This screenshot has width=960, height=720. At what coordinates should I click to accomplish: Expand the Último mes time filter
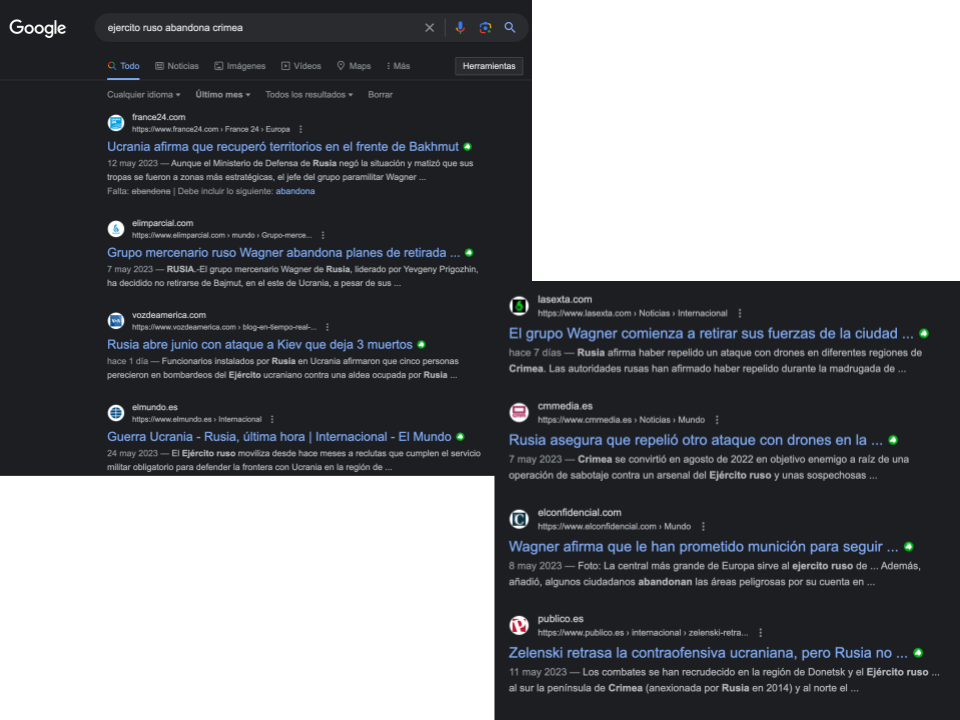coord(223,95)
